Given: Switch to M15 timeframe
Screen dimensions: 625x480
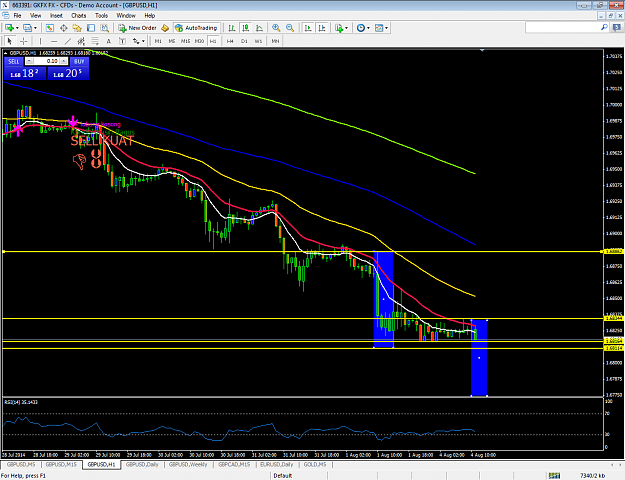Looking at the screenshot, I should (x=185, y=41).
